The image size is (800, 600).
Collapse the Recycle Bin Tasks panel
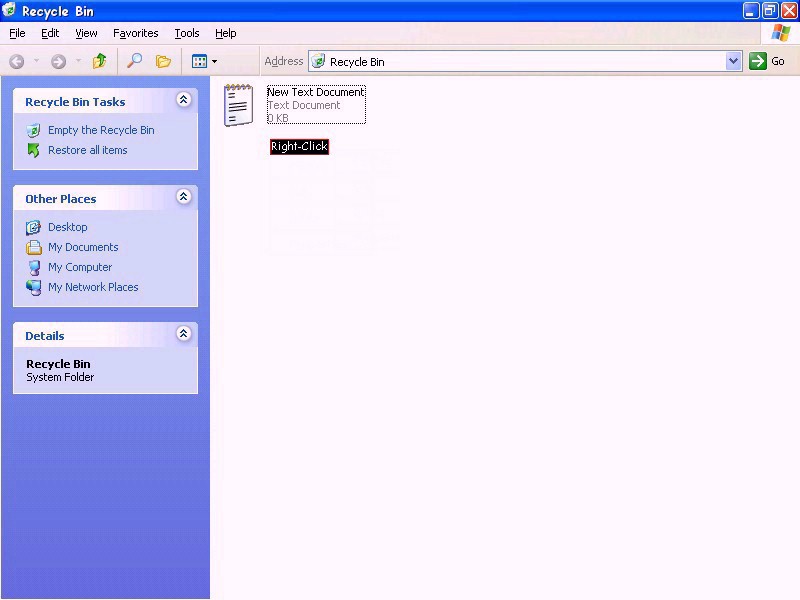click(184, 100)
